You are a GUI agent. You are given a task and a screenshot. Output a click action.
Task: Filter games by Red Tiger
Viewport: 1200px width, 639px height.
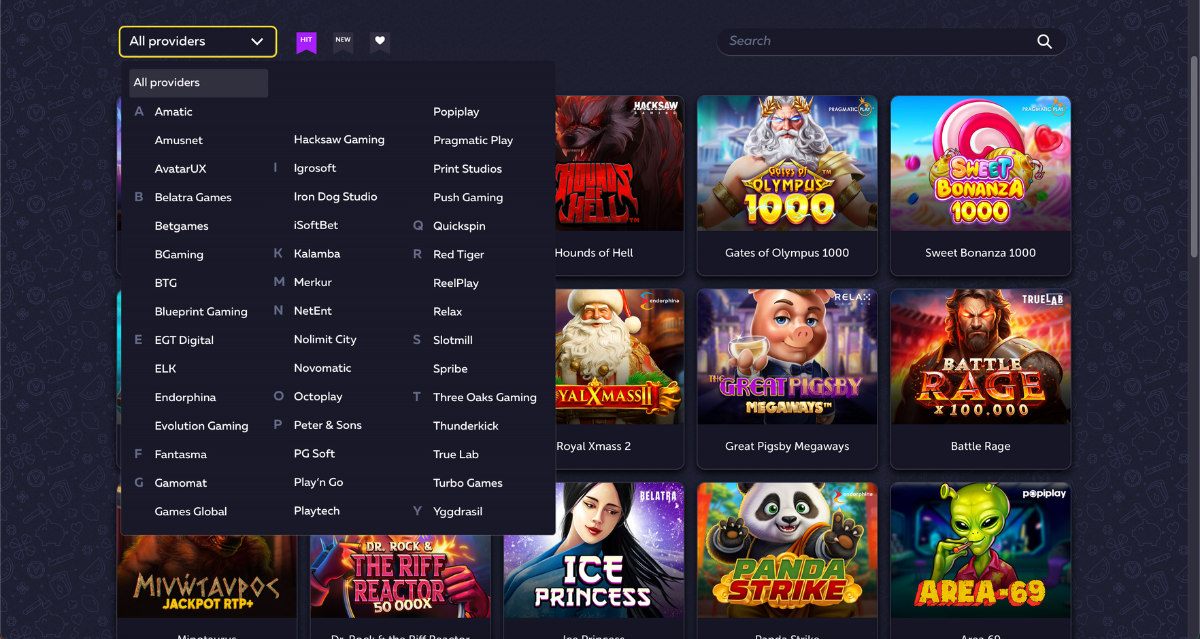459,255
